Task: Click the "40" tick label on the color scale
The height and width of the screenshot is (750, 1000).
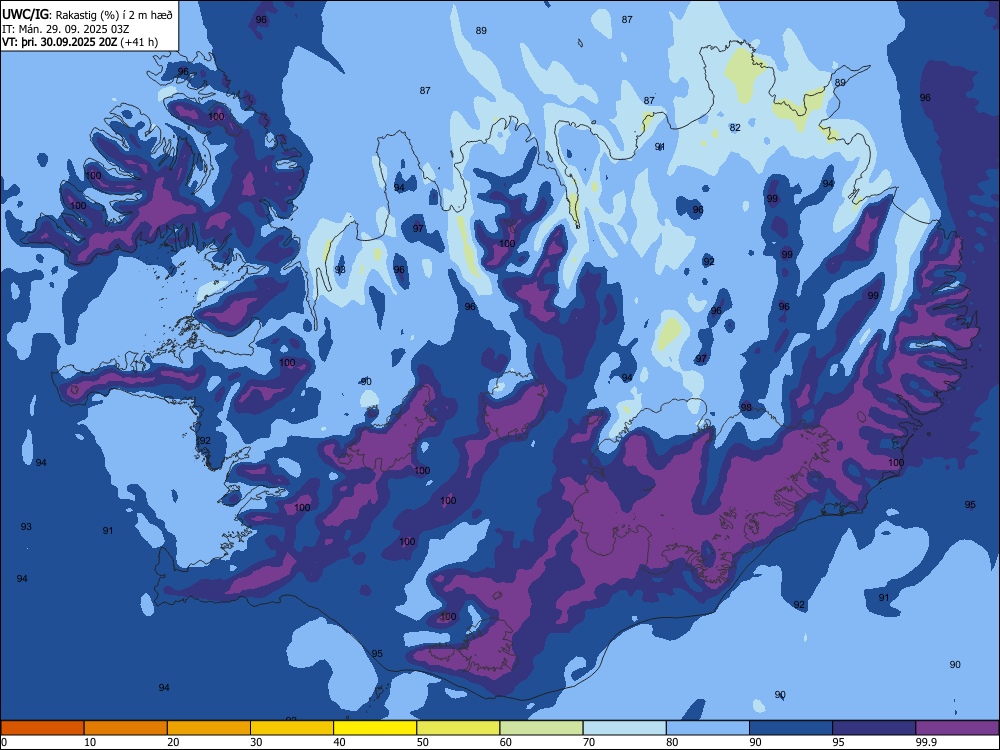Action: pos(340,742)
